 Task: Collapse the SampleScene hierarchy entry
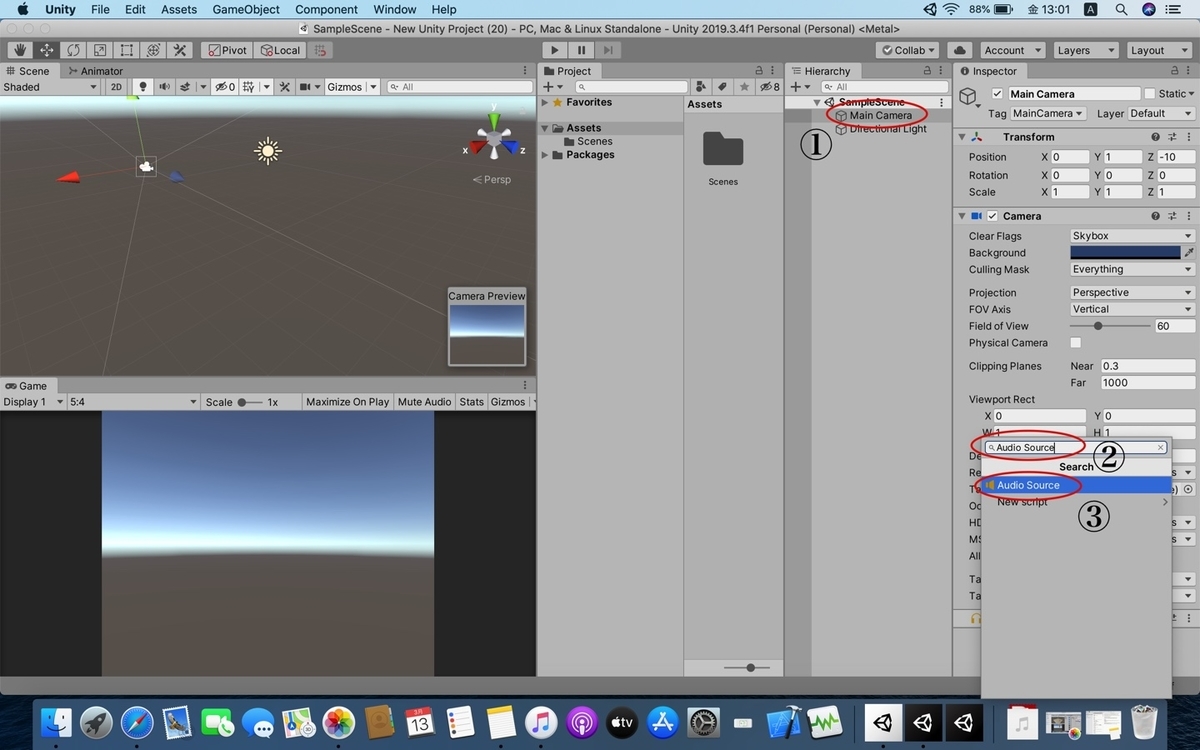coord(817,102)
